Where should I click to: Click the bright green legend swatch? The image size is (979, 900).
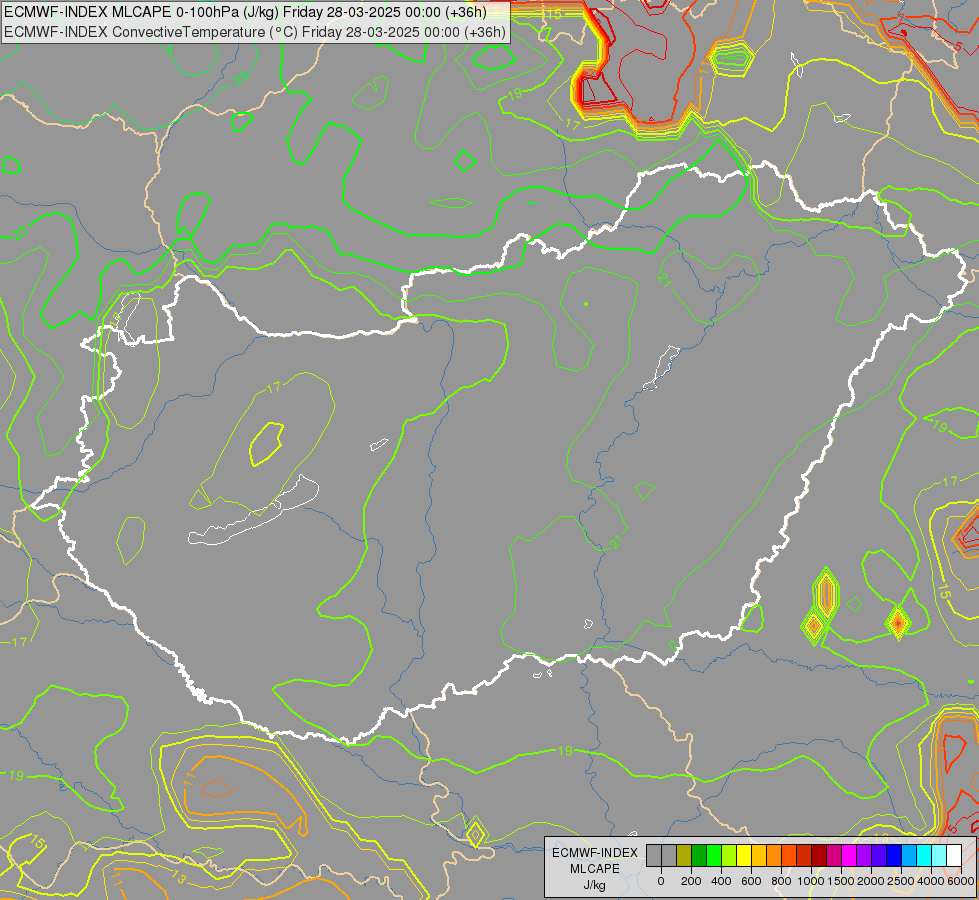point(714,855)
